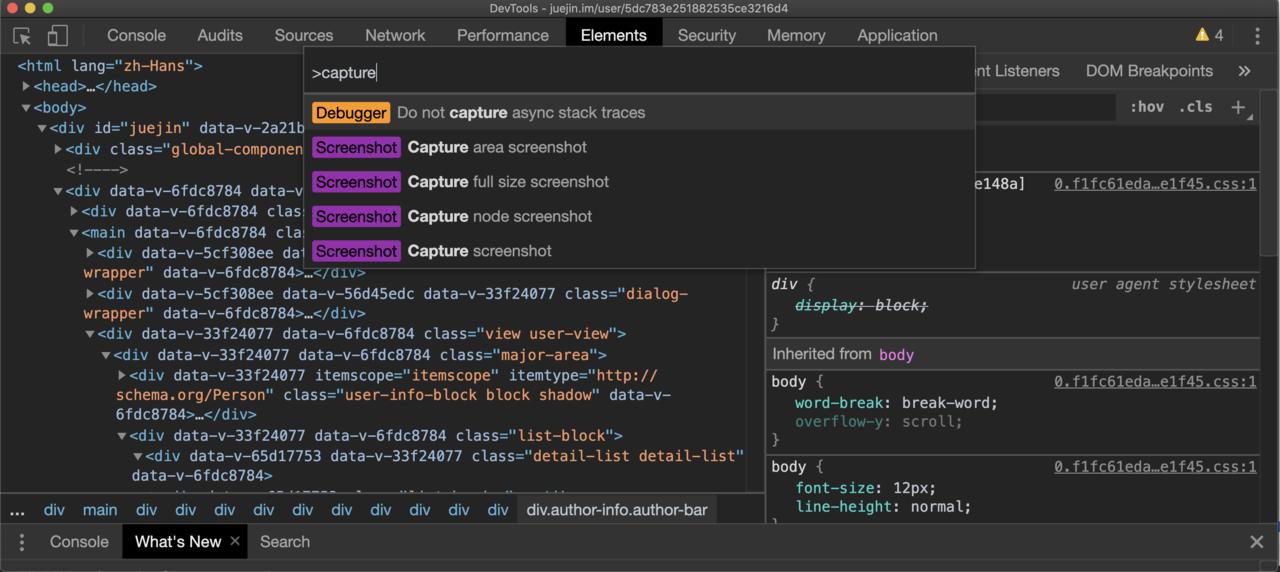Close the What's New tab
This screenshot has height=572, width=1280.
[235, 541]
